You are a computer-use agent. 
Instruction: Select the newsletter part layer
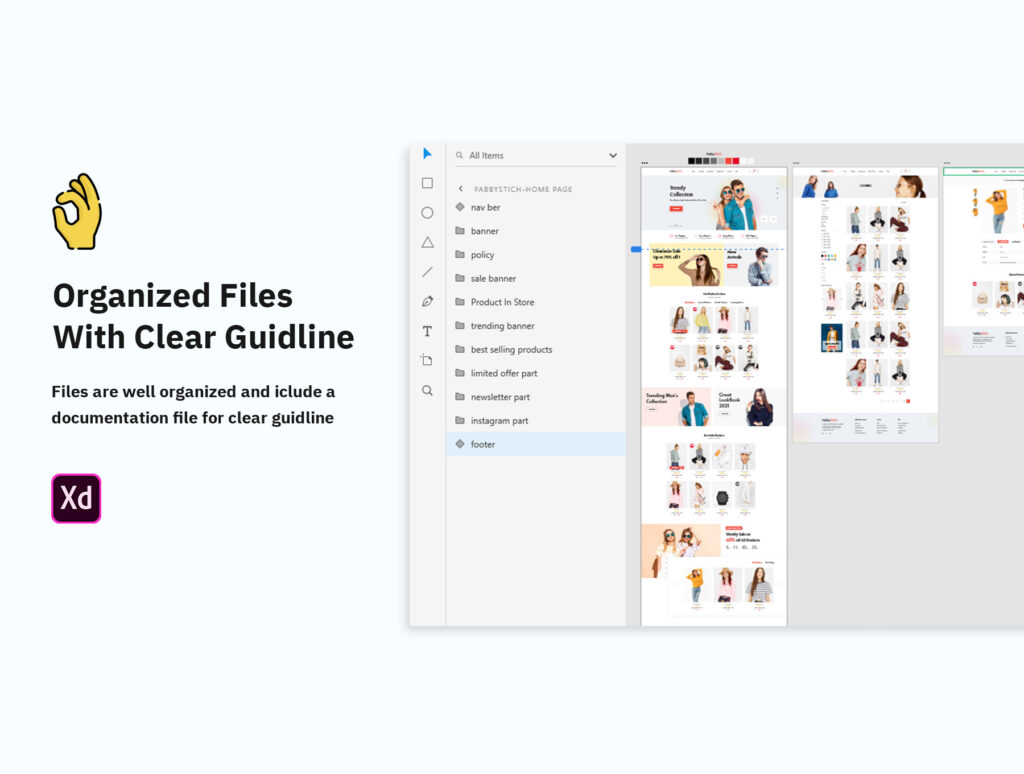(500, 397)
